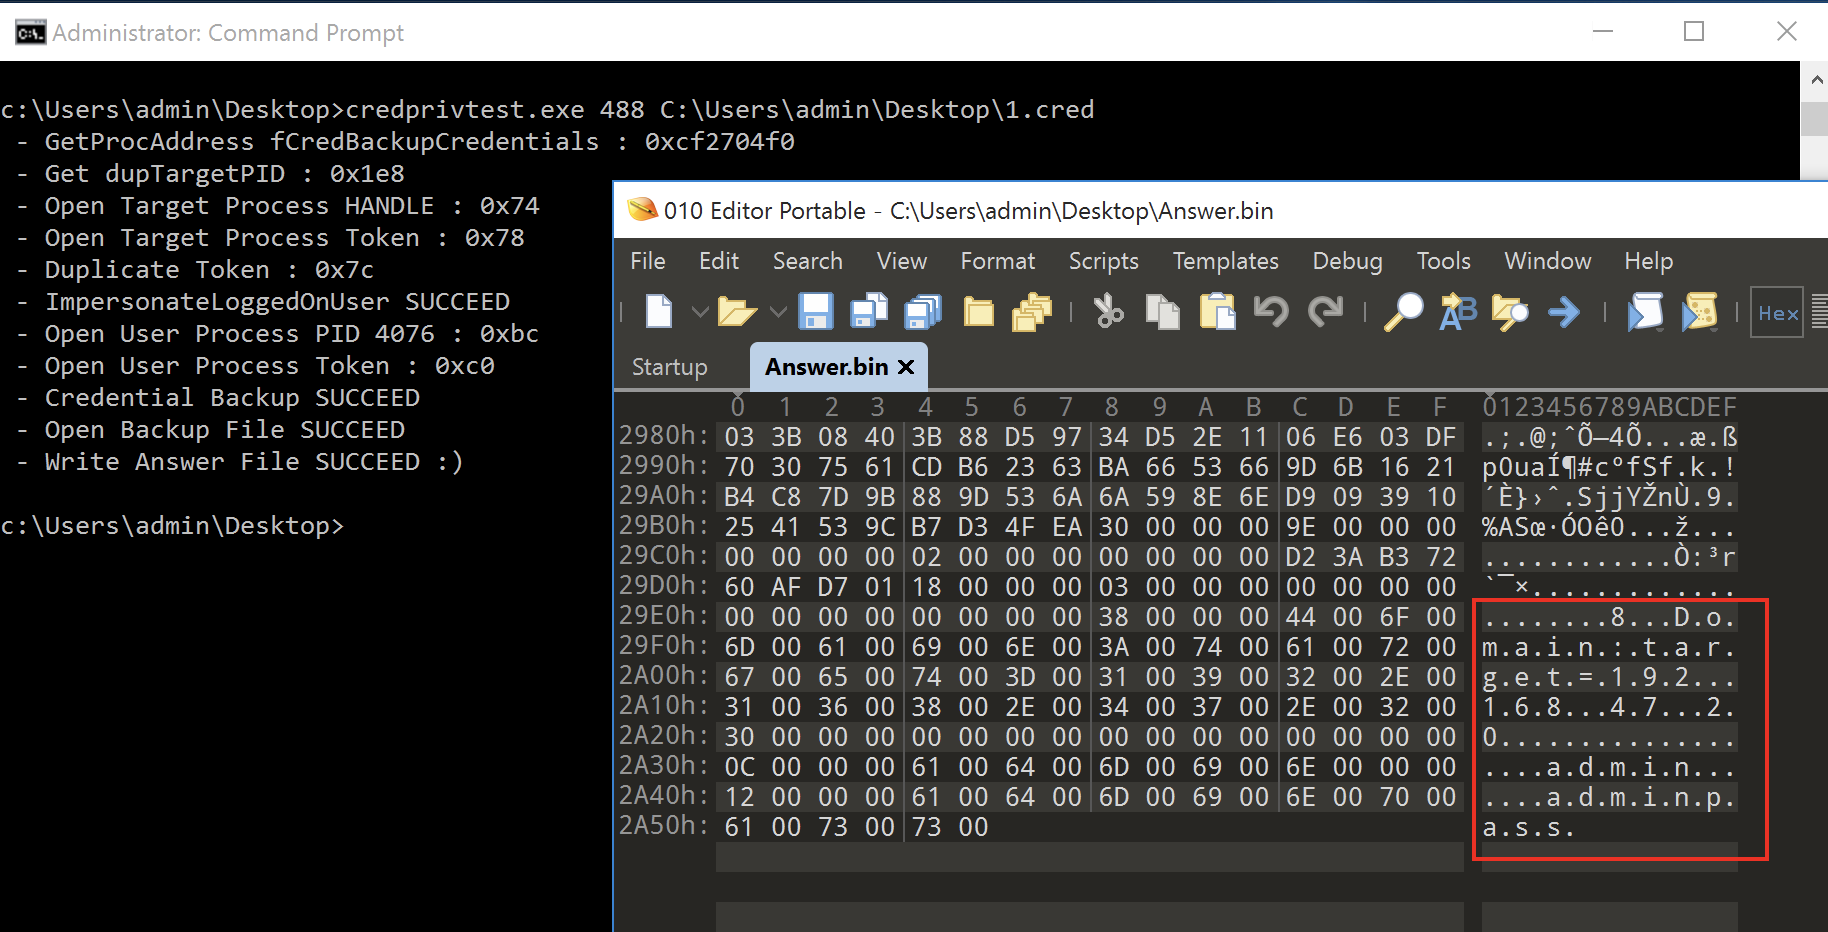Image resolution: width=1828 pixels, height=932 pixels.
Task: Open the Edit menu
Action: click(x=719, y=261)
